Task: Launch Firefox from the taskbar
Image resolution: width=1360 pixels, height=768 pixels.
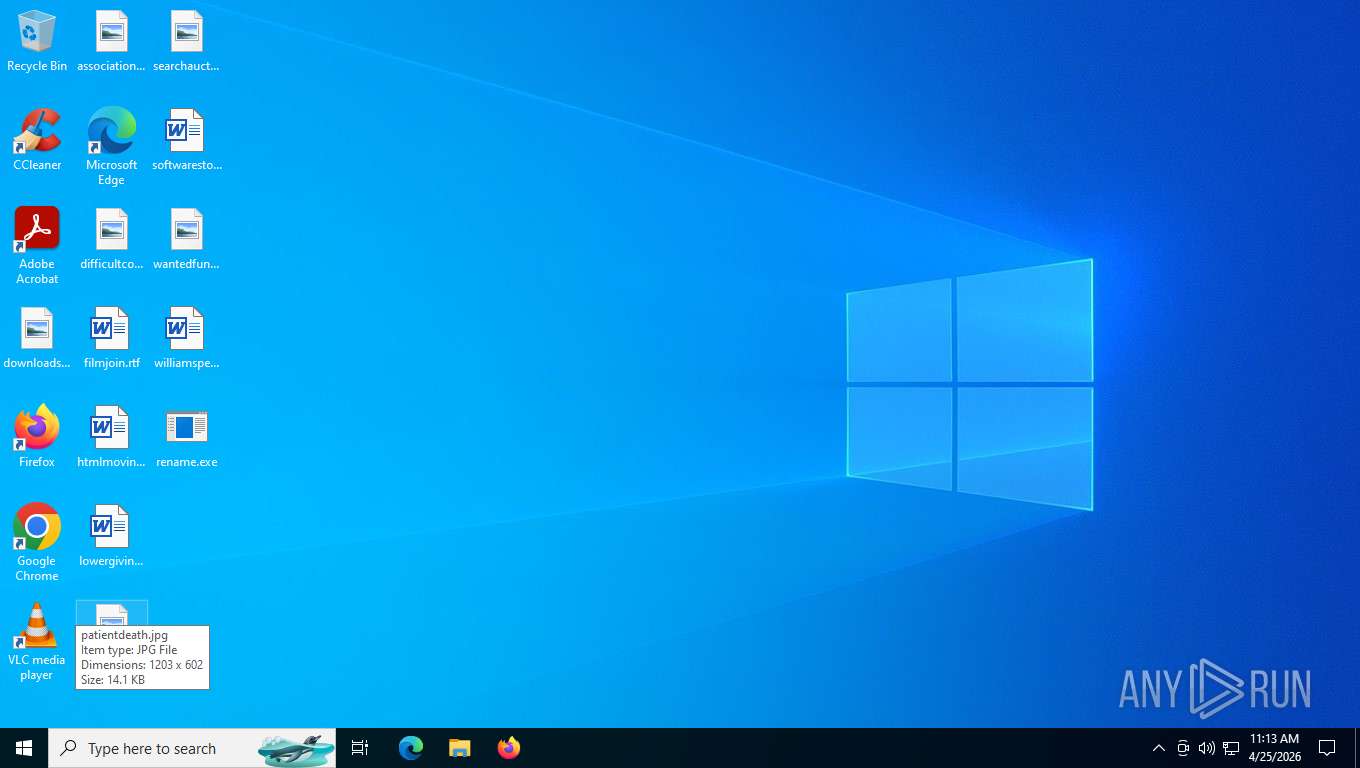Action: (x=508, y=748)
